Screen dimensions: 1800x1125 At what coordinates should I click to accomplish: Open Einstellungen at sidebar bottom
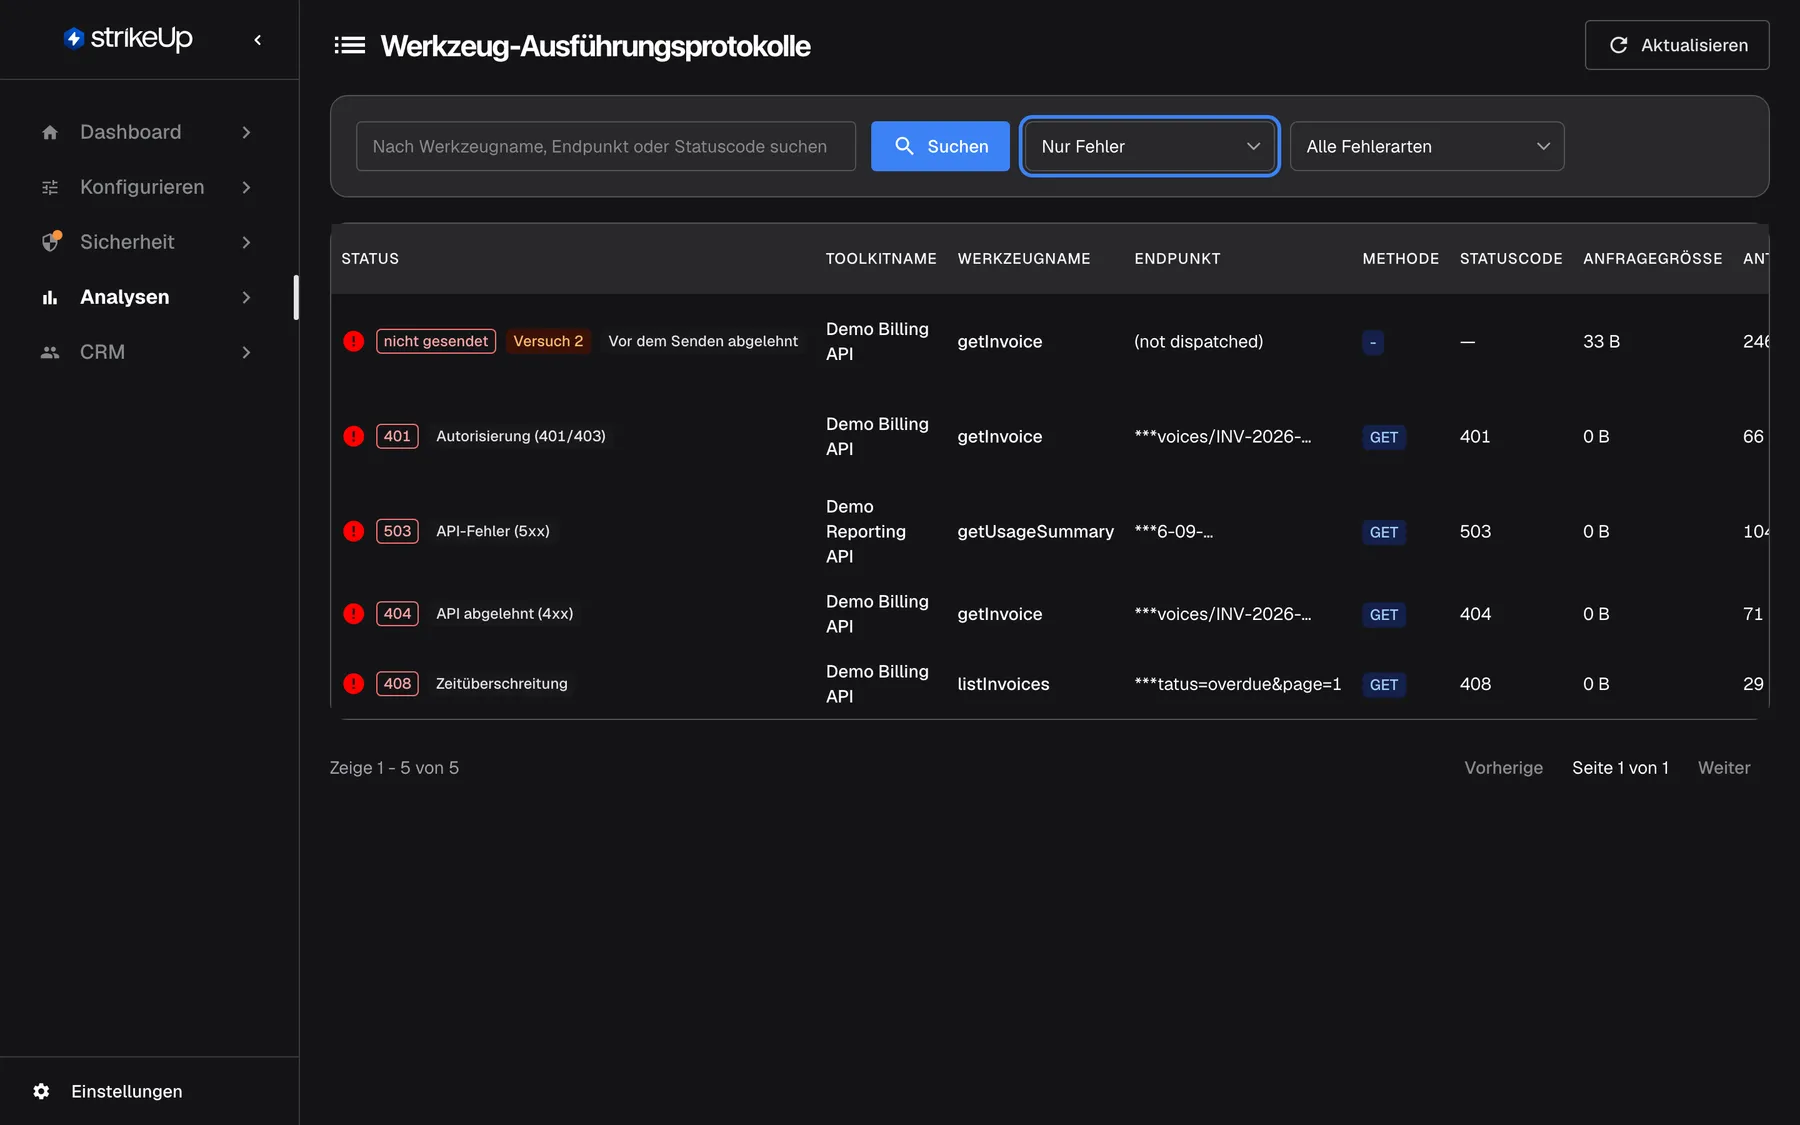(x=126, y=1091)
